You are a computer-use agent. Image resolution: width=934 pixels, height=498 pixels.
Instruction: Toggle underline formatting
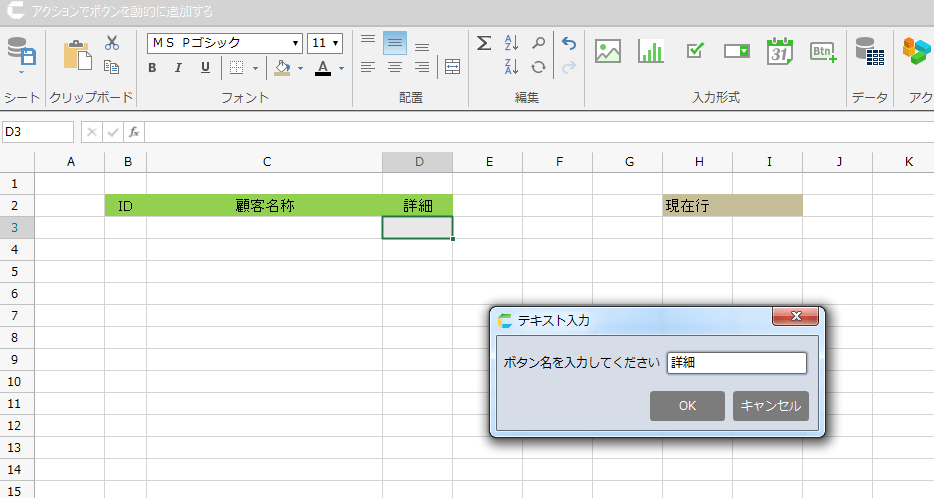click(x=205, y=68)
